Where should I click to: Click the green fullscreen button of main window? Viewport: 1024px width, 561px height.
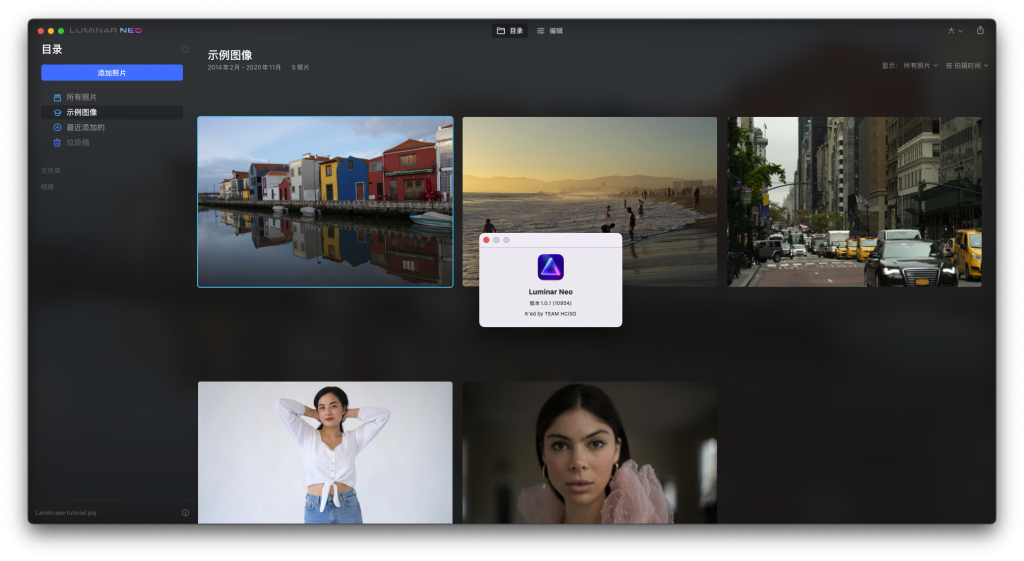pyautogui.click(x=61, y=31)
